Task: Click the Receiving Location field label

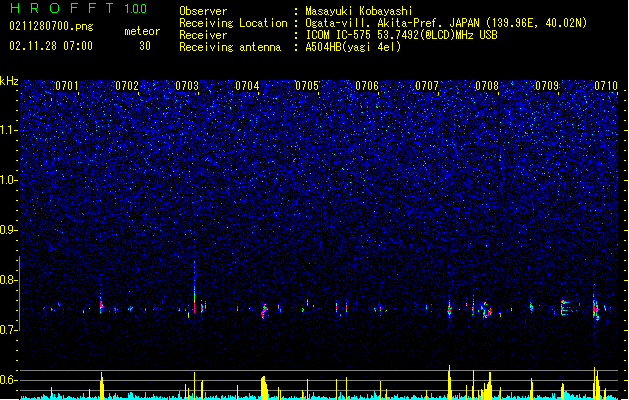Action: [233, 23]
